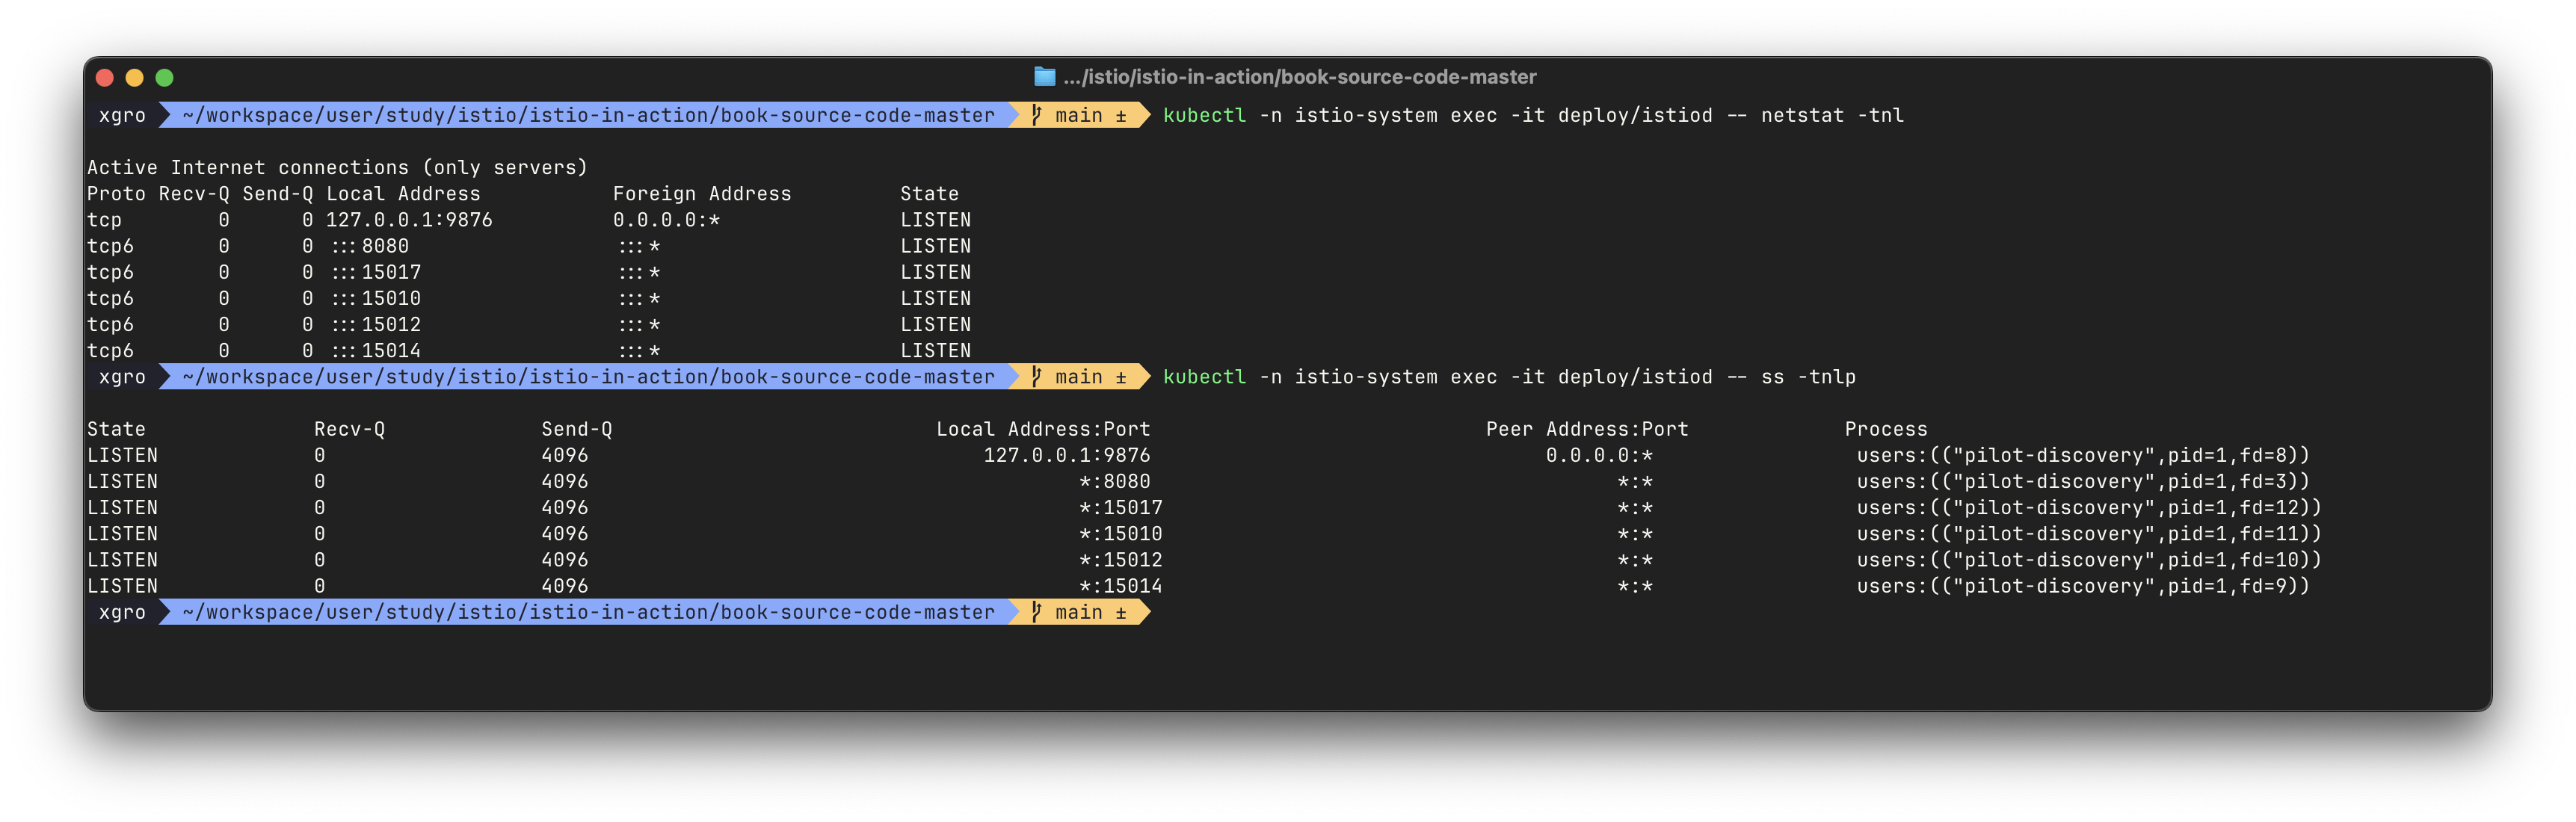2576x822 pixels.
Task: Click the ss 'Peer Address:Port' header
Action: click(x=1587, y=429)
